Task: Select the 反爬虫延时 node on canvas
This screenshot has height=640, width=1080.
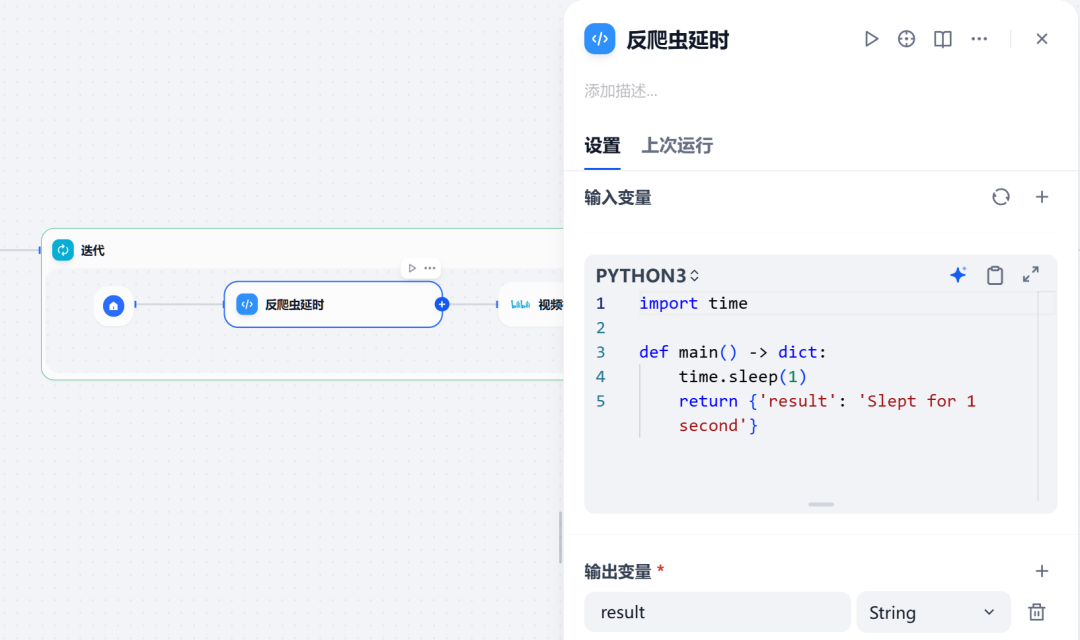Action: (333, 304)
